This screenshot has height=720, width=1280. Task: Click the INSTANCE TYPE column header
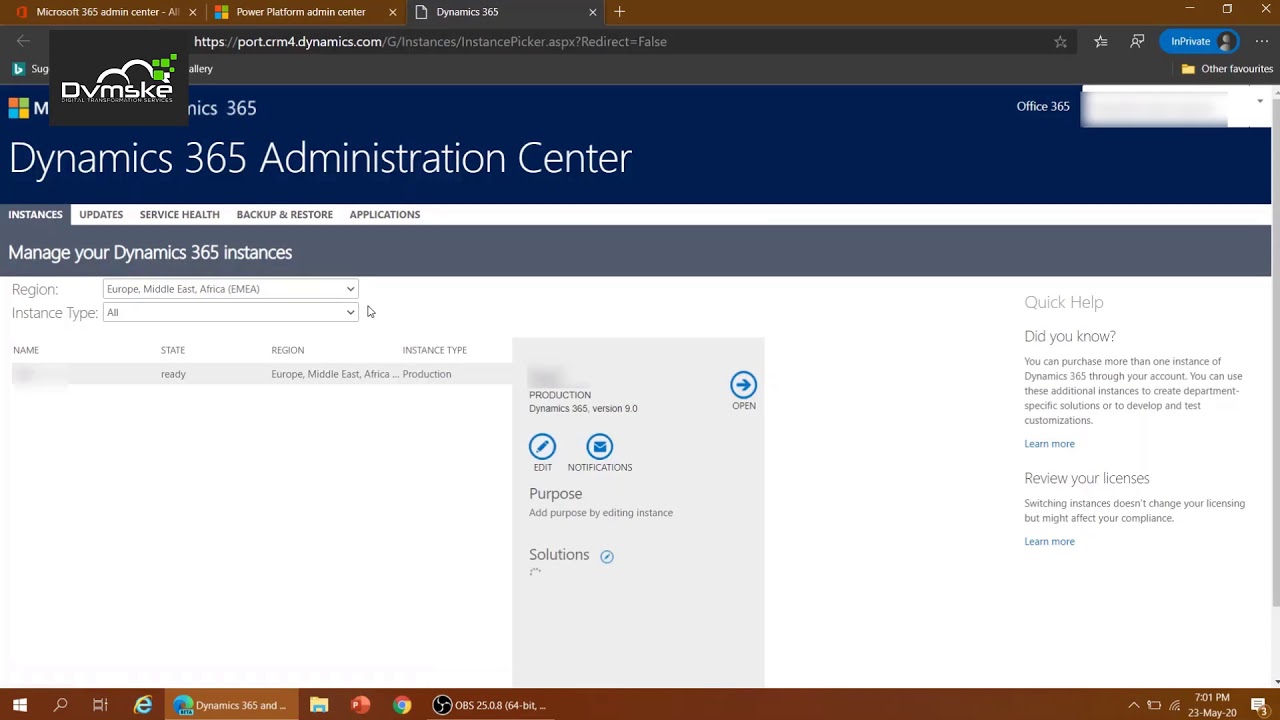(435, 350)
